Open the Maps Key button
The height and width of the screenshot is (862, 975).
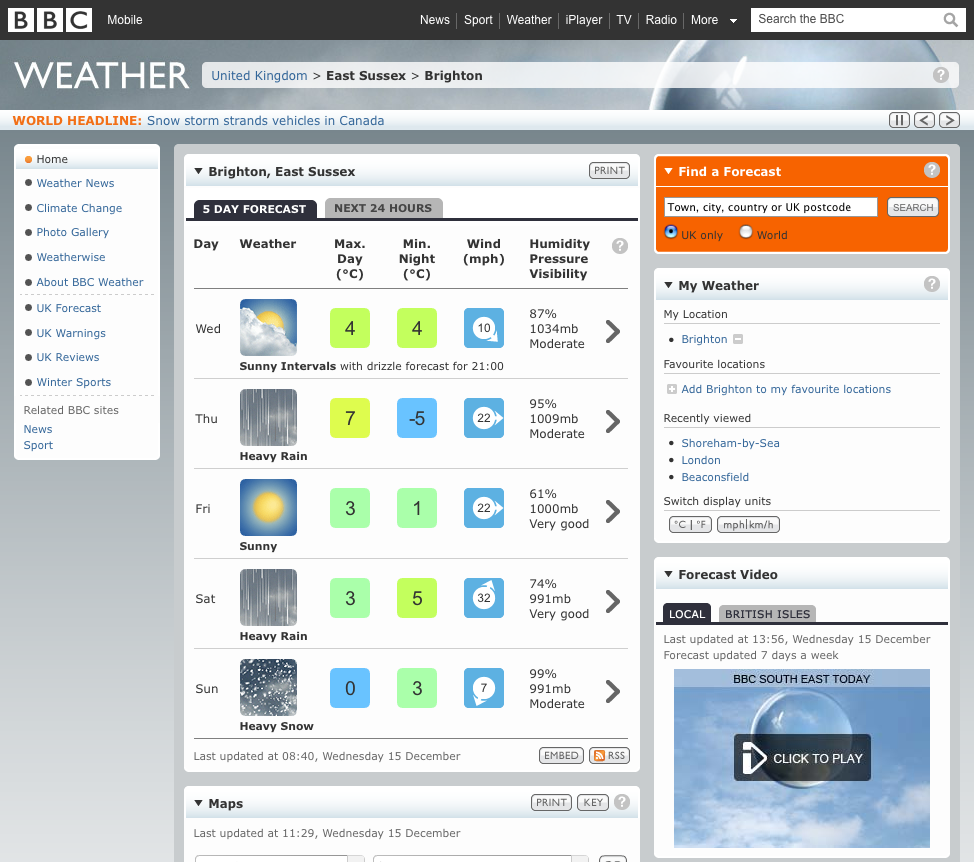click(x=593, y=802)
